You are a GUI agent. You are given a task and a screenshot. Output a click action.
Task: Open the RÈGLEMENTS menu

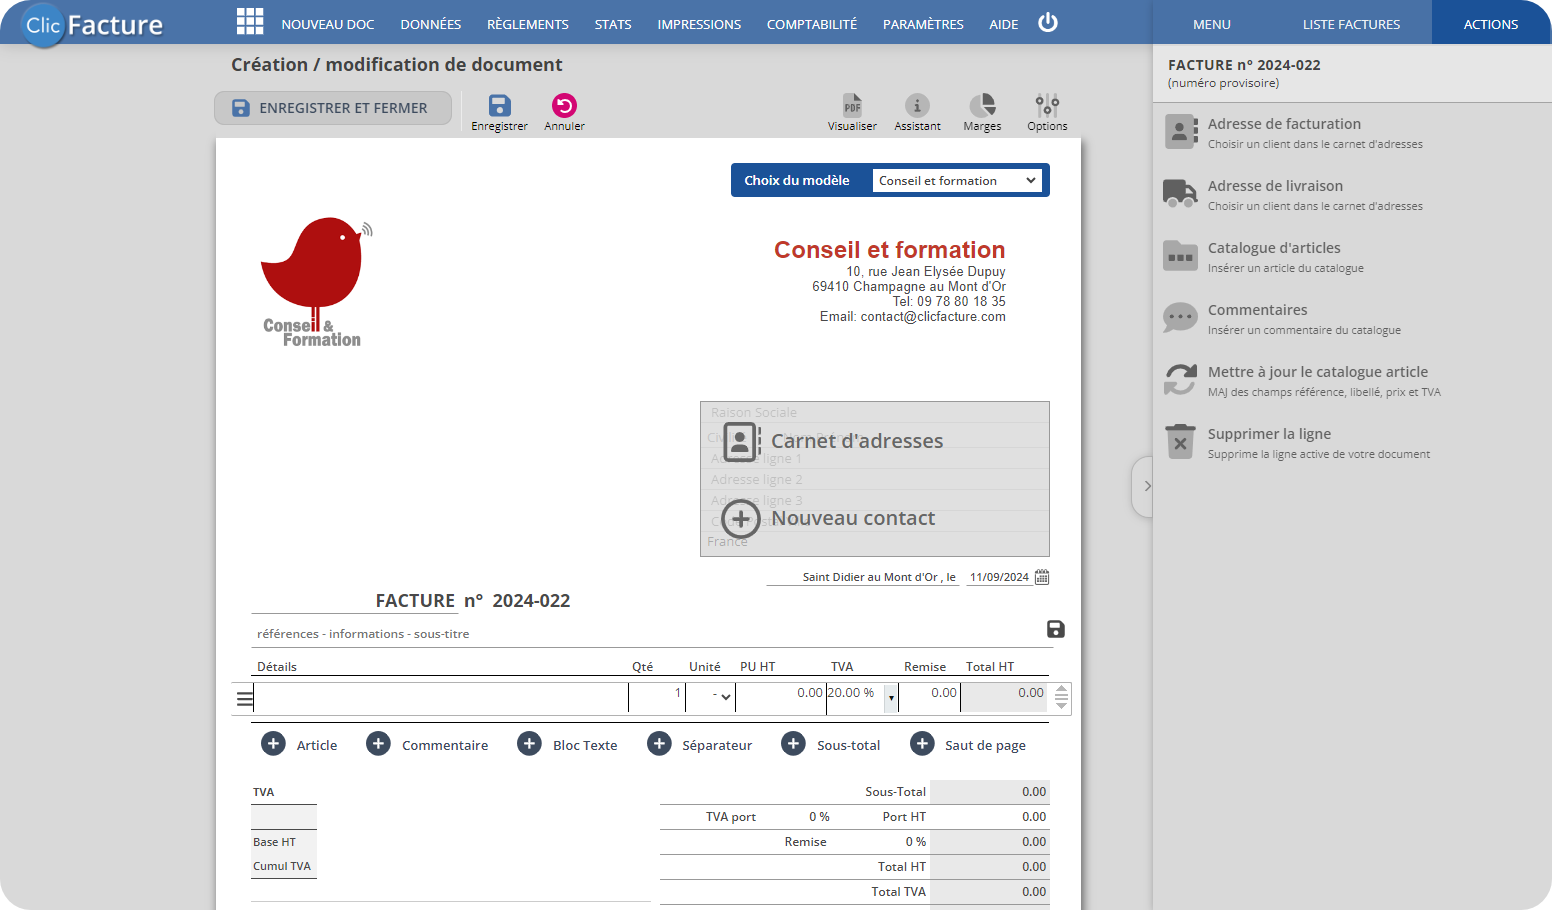[x=528, y=24]
